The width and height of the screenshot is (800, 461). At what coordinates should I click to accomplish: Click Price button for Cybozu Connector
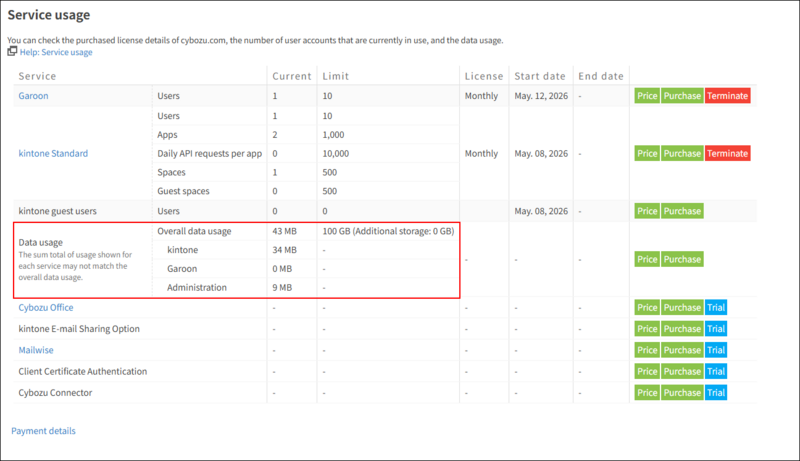pyautogui.click(x=647, y=393)
